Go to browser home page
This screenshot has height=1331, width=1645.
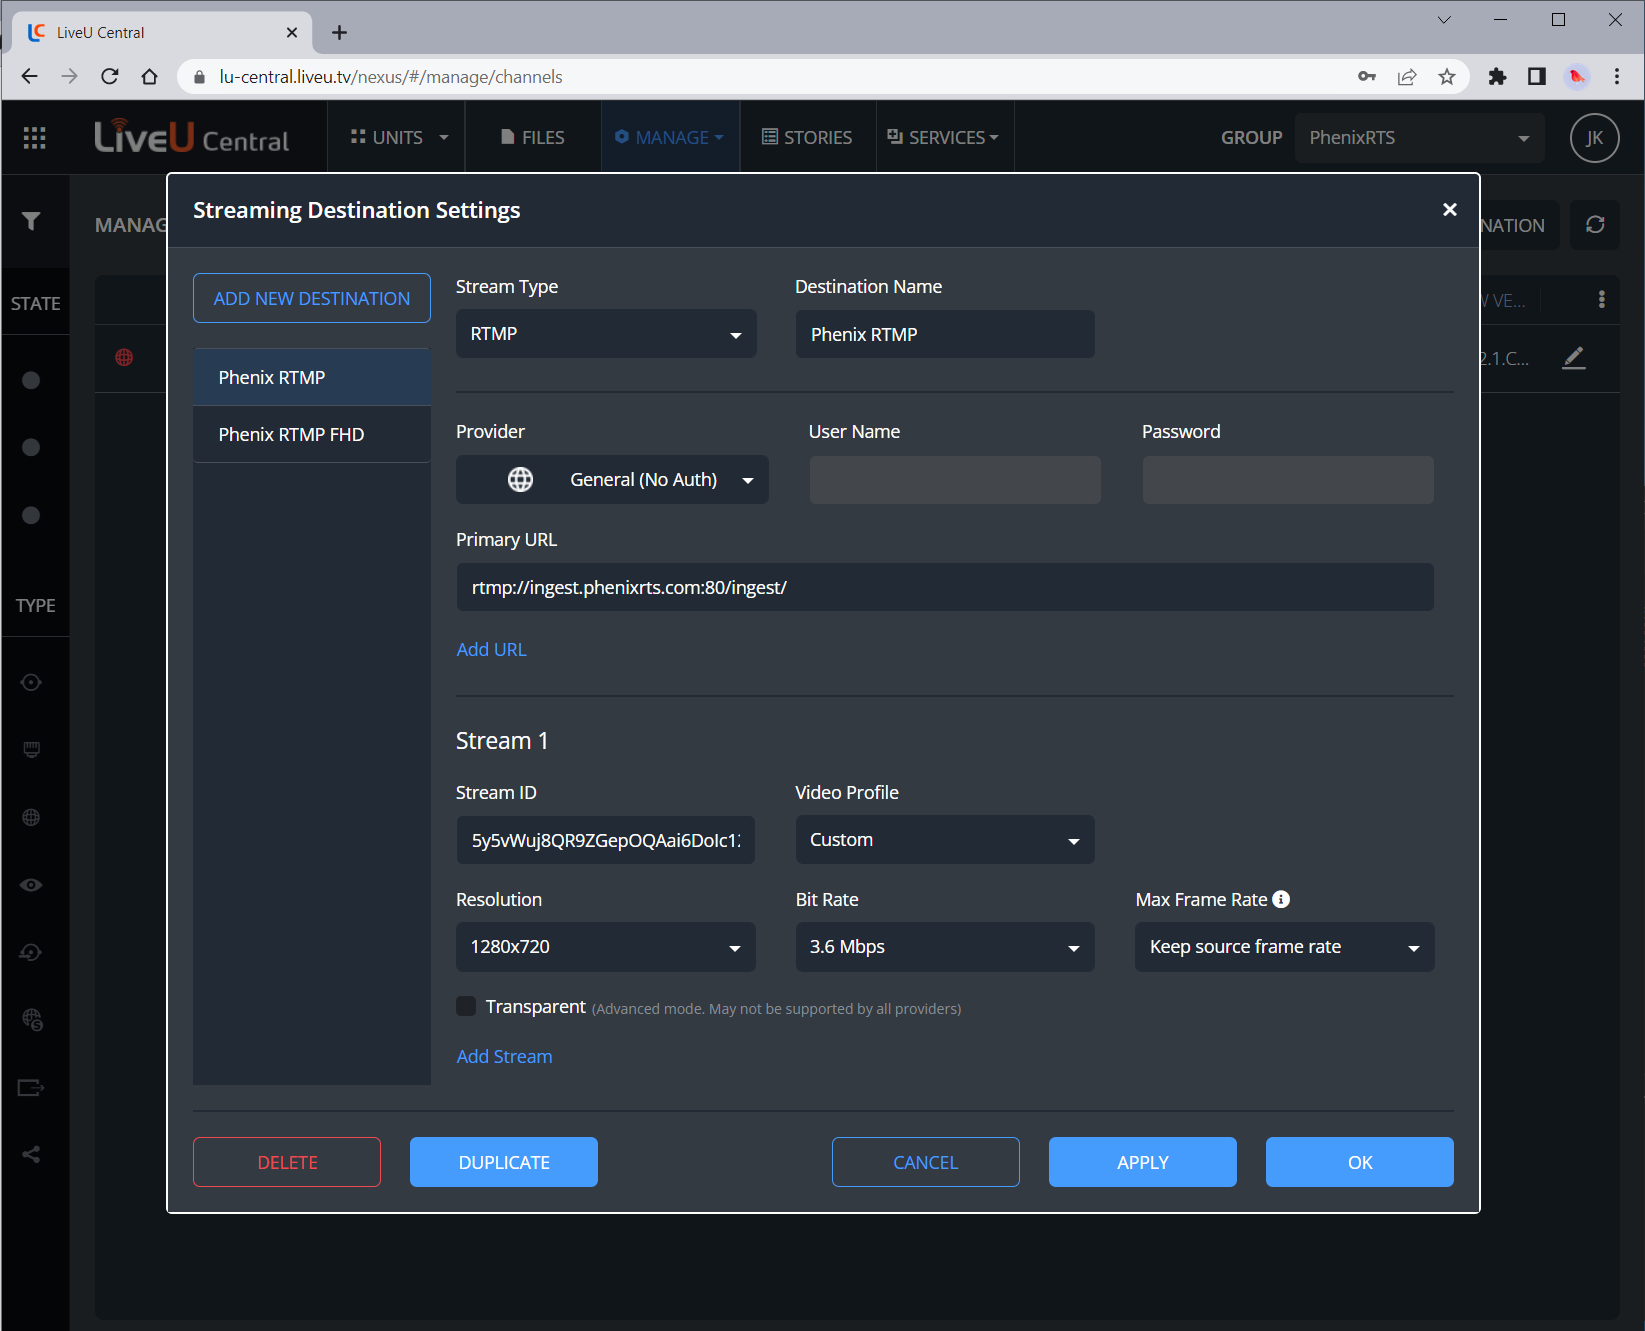coord(150,76)
